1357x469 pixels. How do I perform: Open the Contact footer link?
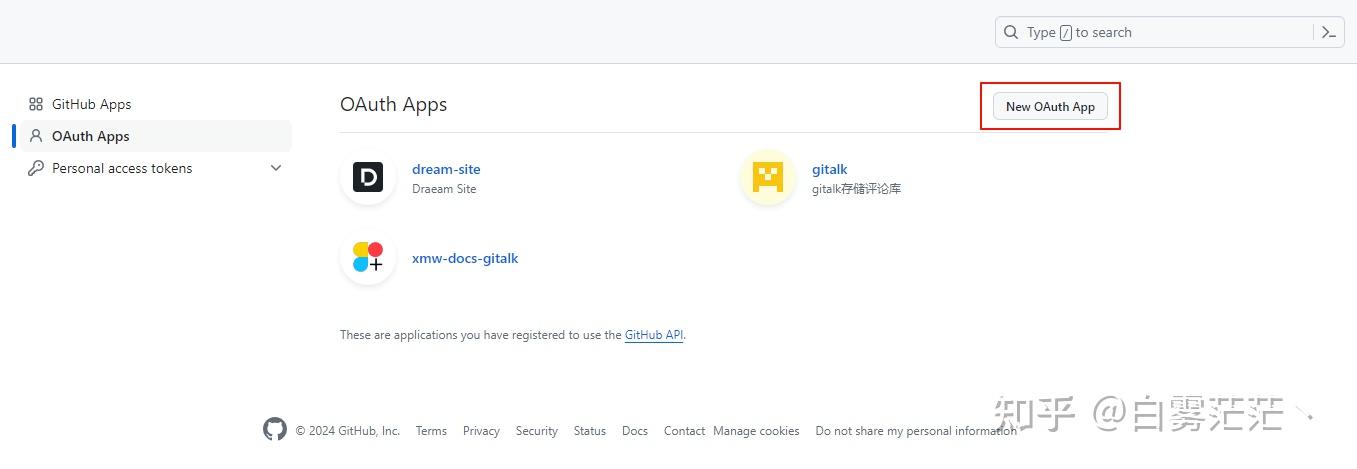684,431
